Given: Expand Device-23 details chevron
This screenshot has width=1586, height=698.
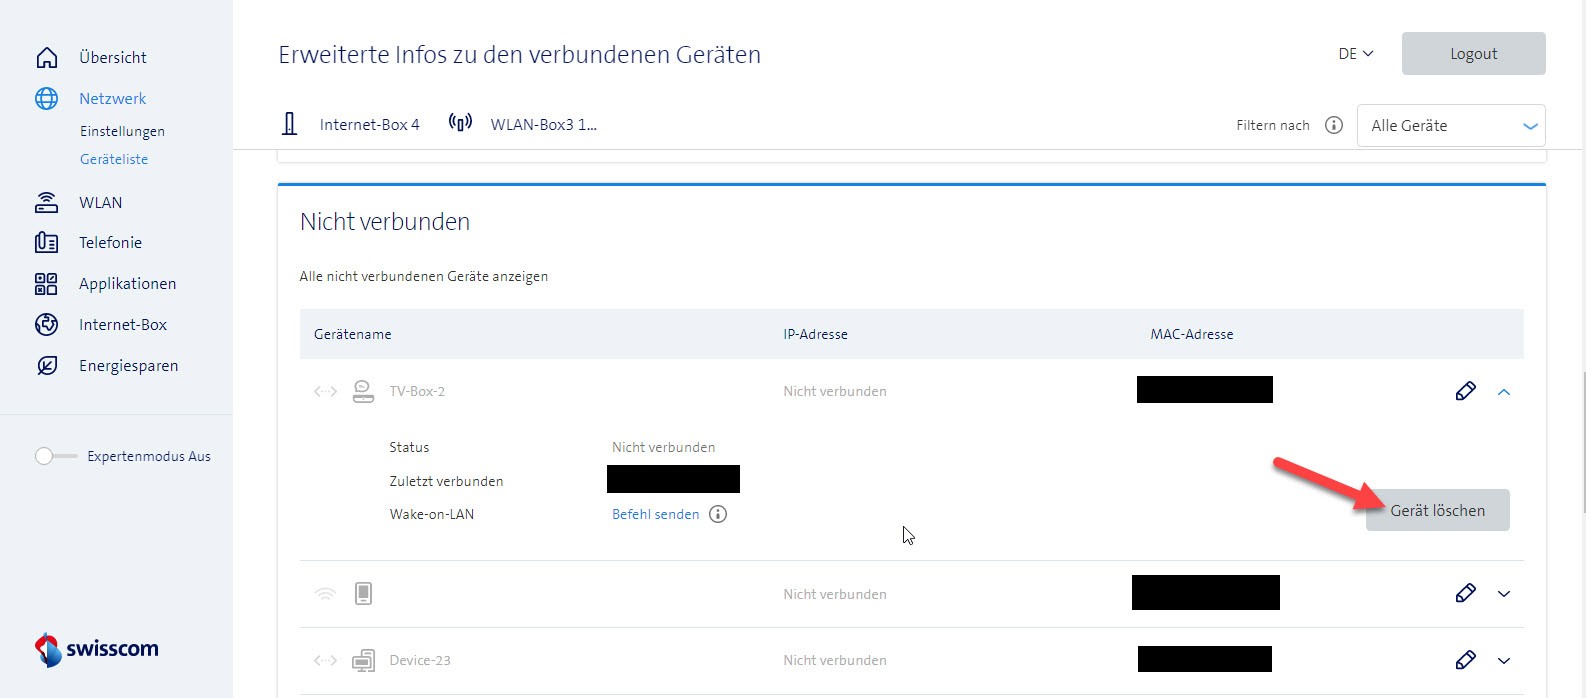Looking at the screenshot, I should click(x=1504, y=660).
